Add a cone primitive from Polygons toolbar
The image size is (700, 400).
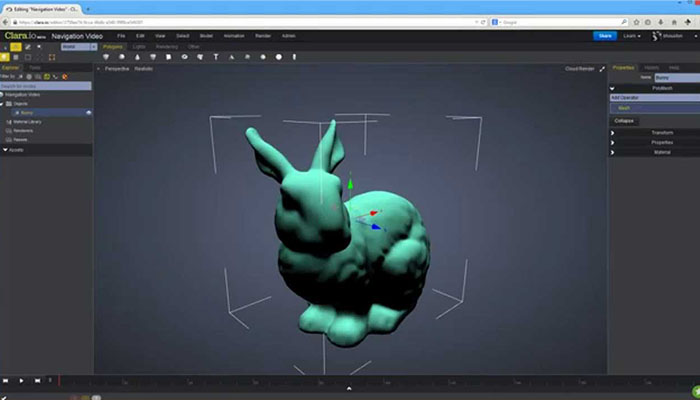tap(138, 57)
